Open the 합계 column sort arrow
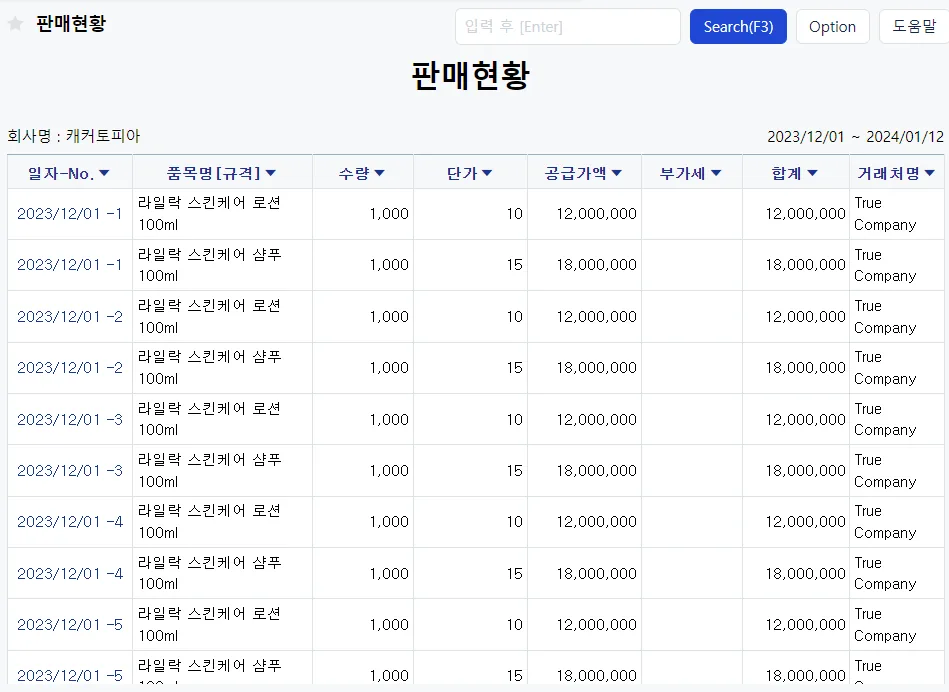This screenshot has height=692, width=949. (813, 174)
